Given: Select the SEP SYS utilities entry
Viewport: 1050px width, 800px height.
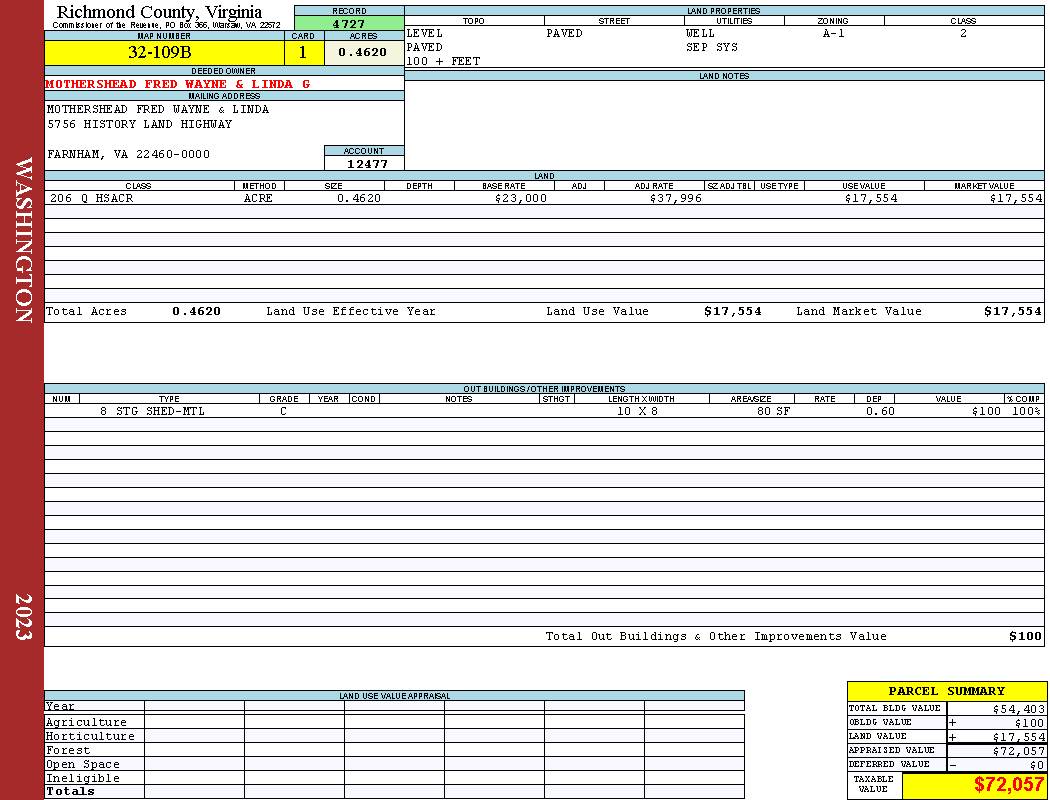Looking at the screenshot, I should [x=712, y=48].
